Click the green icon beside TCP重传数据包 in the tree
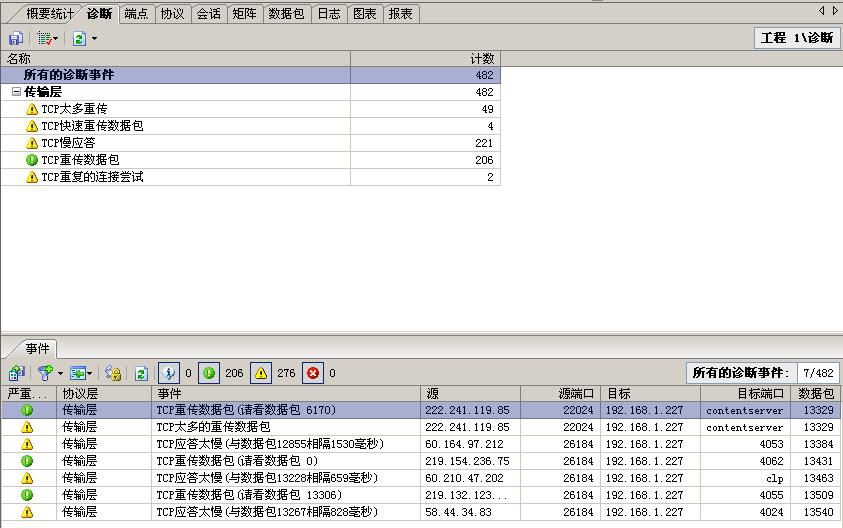Screen dimensions: 843x528 (x=32, y=160)
